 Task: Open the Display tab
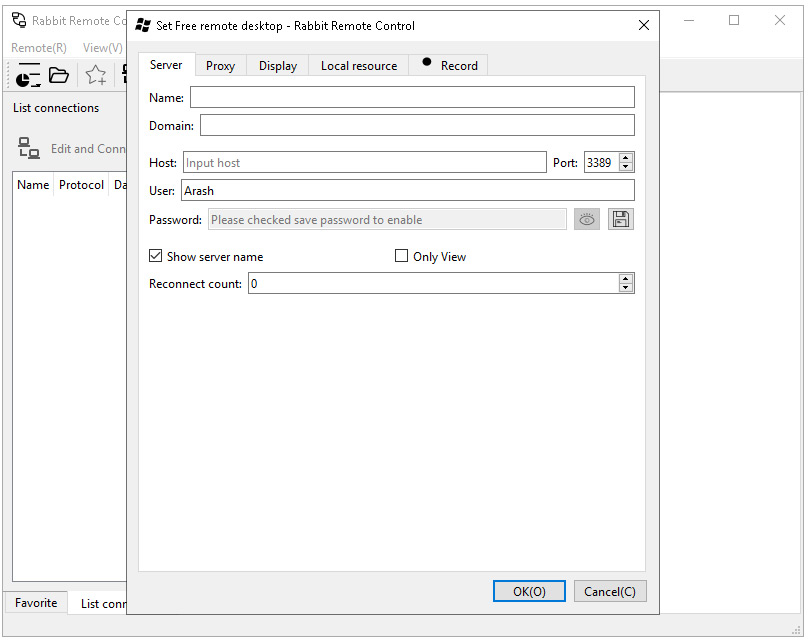pyautogui.click(x=278, y=66)
